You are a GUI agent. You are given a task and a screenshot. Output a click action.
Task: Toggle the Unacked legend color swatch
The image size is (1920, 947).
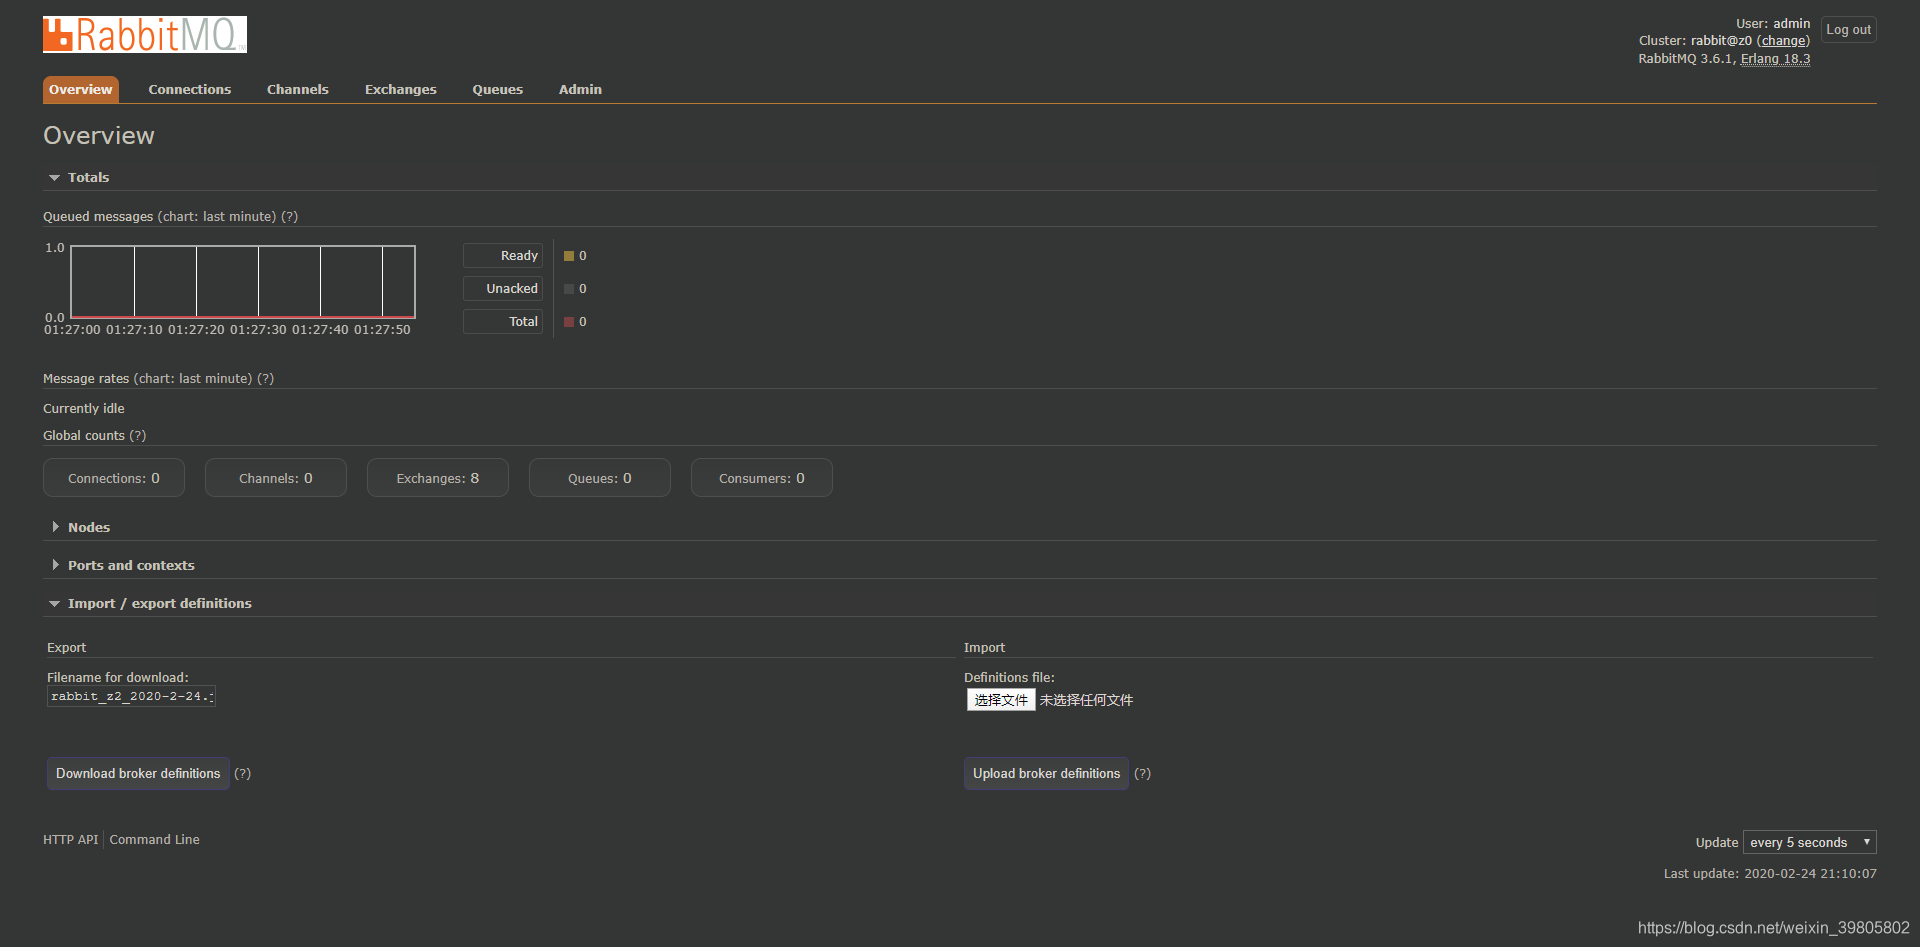coord(569,289)
